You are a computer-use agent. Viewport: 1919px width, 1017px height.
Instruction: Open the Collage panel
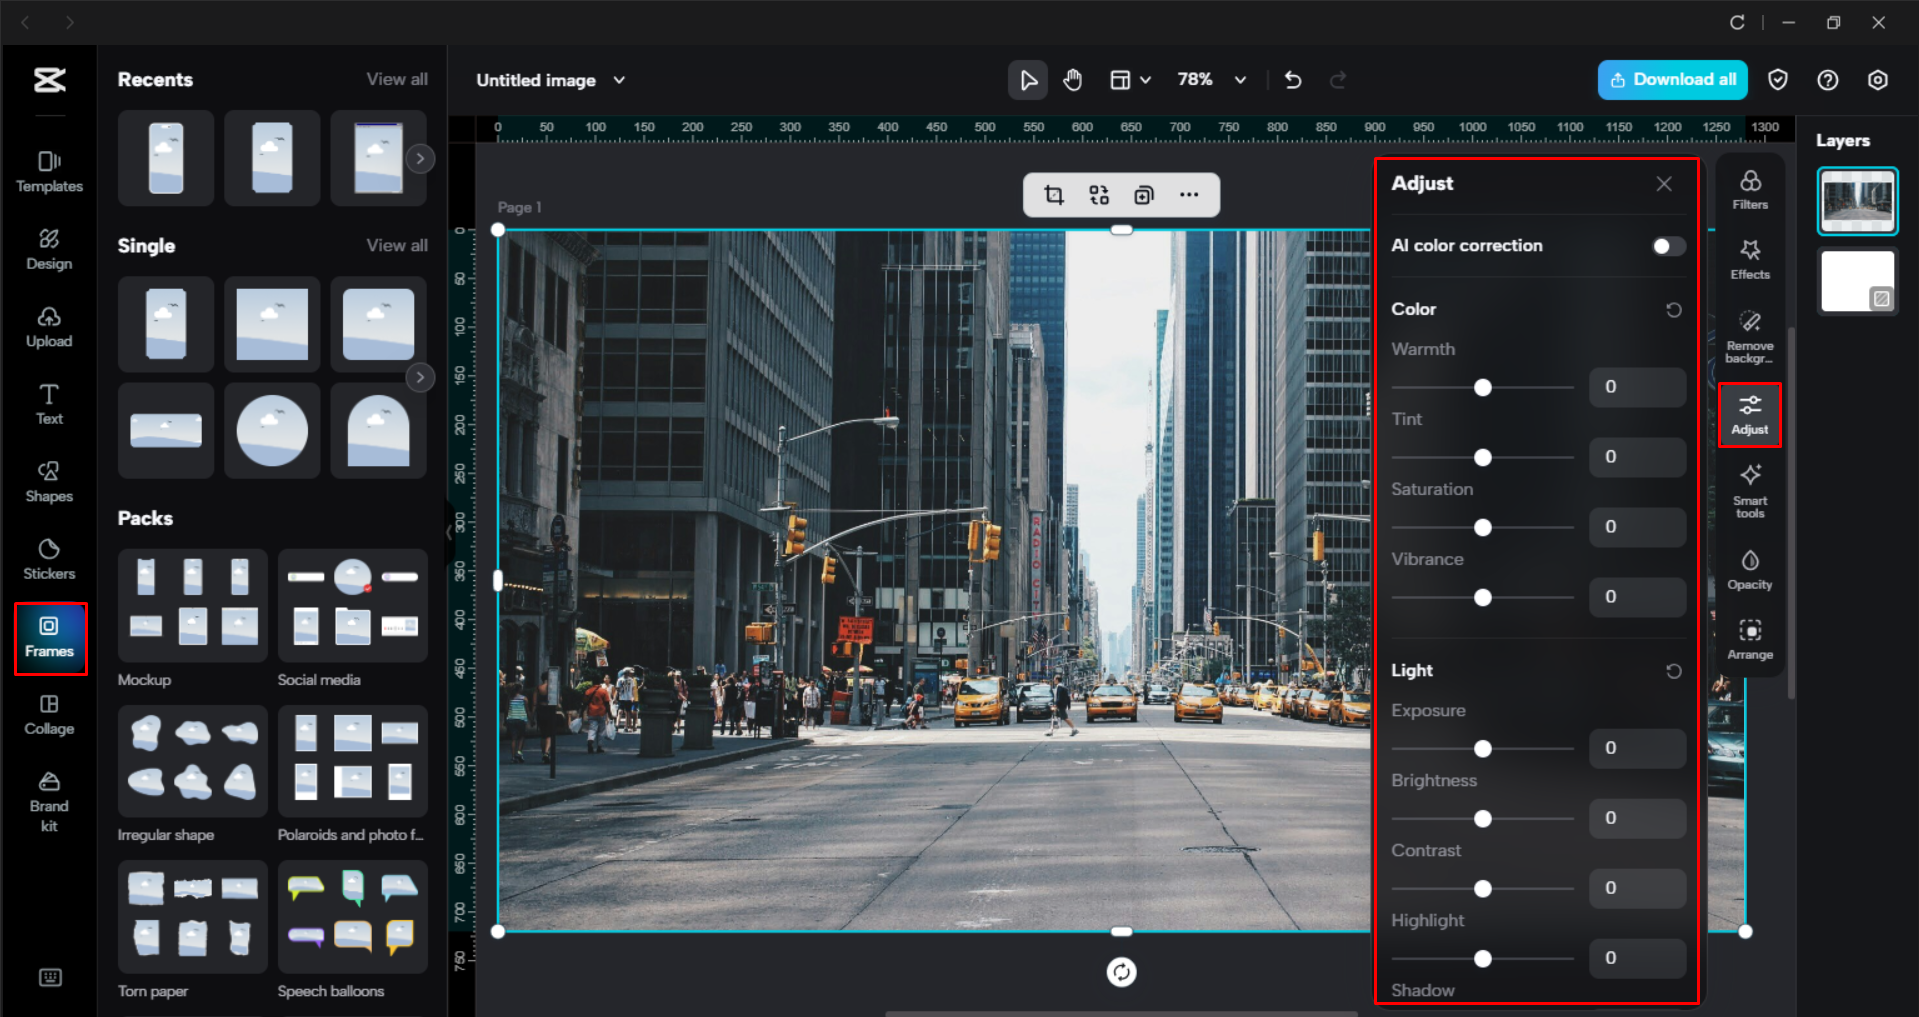point(49,714)
